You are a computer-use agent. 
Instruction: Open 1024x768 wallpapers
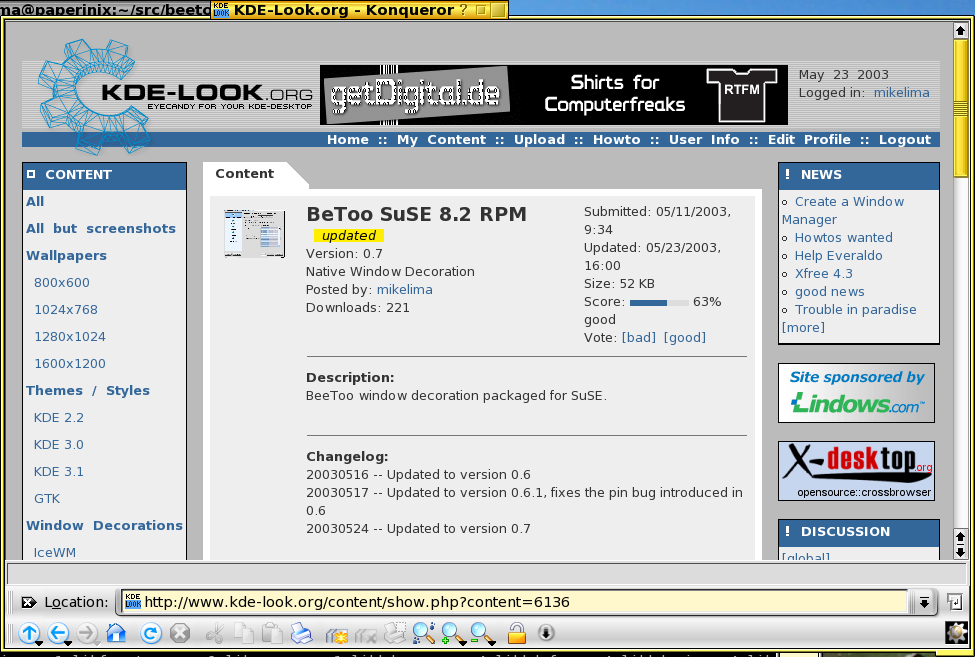tap(66, 310)
